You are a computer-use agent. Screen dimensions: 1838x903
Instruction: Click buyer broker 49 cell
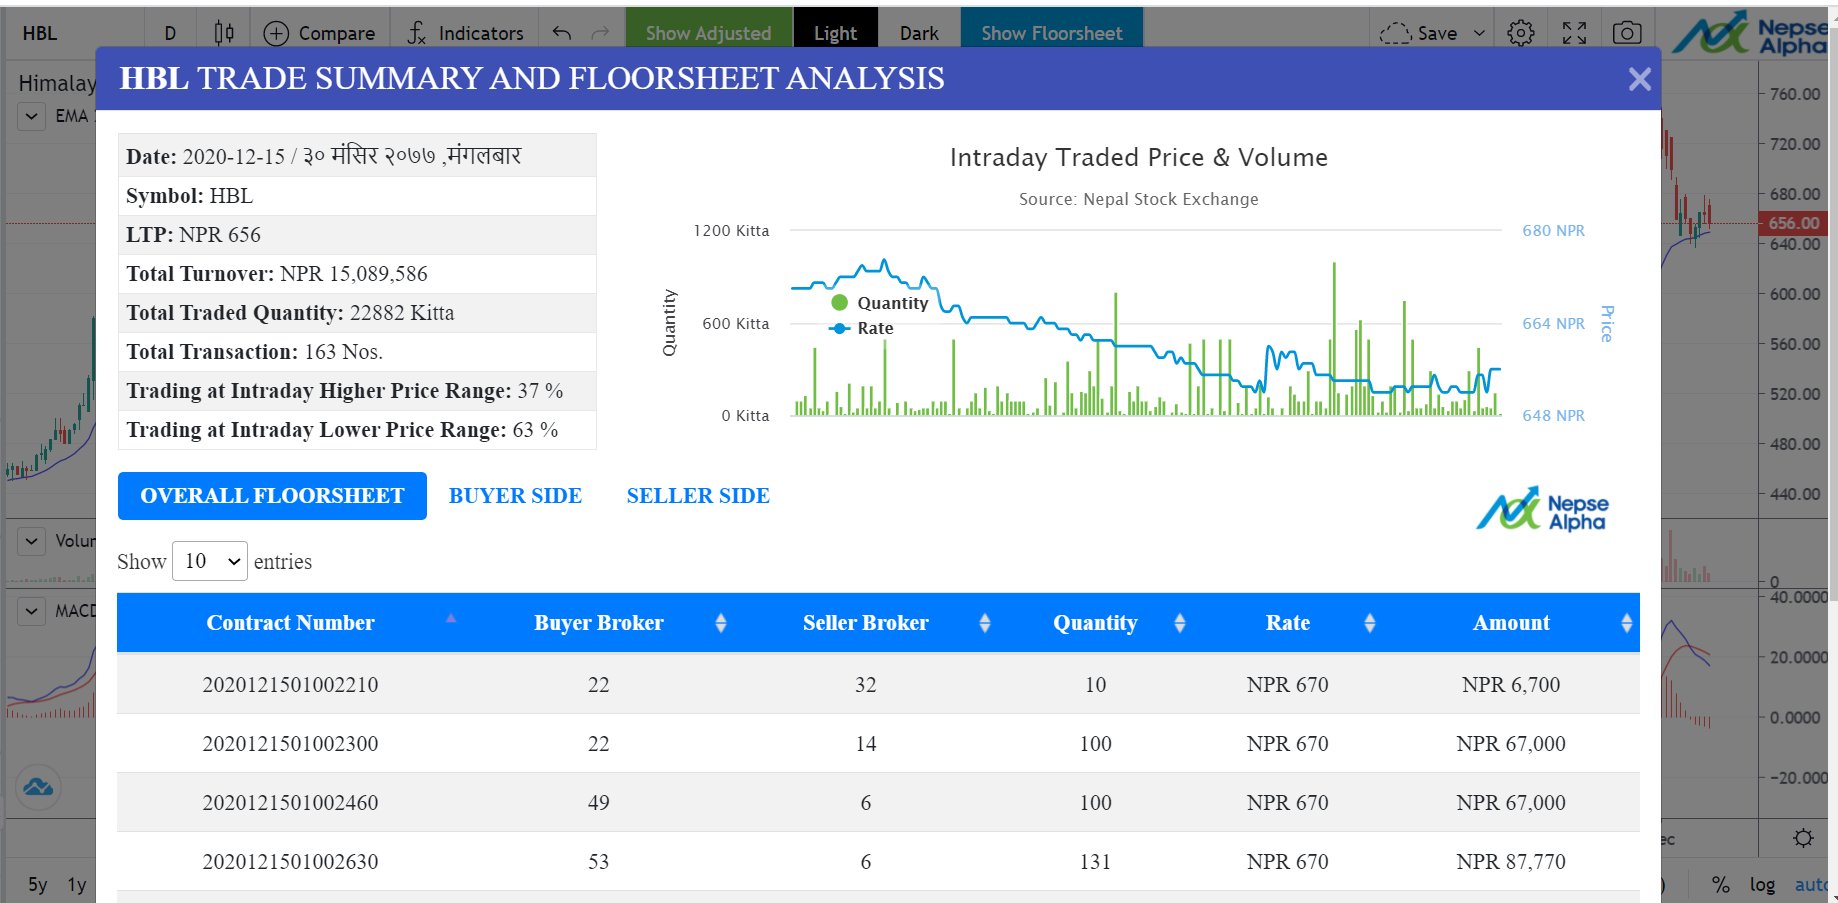(x=598, y=803)
